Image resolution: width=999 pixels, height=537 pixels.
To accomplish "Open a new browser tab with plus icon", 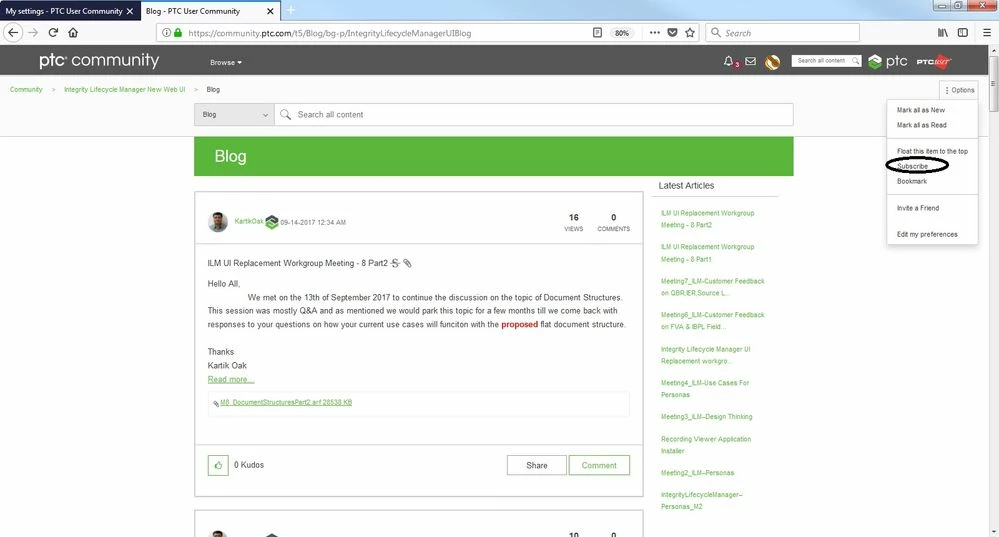I will click(x=291, y=10).
